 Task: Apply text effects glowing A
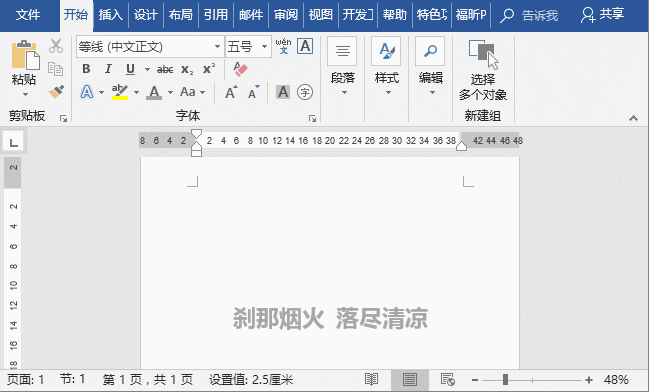pyautogui.click(x=87, y=92)
